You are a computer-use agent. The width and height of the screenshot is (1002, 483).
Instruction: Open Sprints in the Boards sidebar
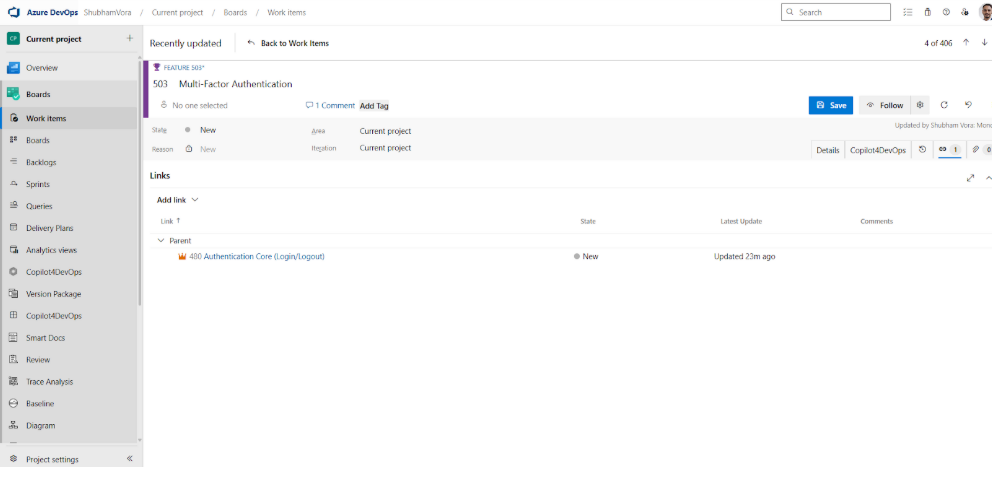pyautogui.click(x=38, y=184)
